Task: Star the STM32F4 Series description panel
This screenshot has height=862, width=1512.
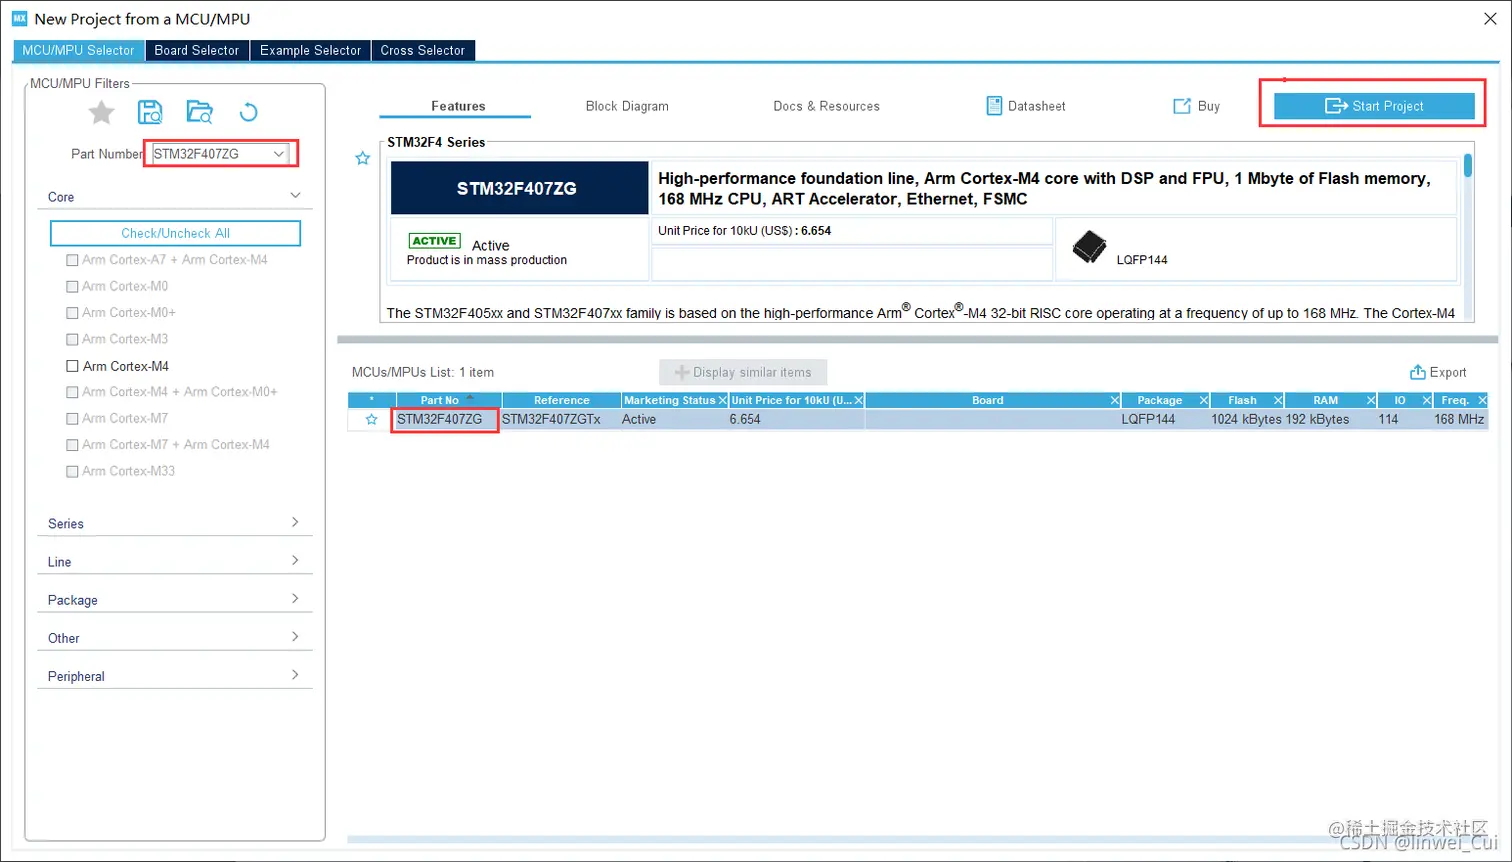Action: [x=363, y=158]
